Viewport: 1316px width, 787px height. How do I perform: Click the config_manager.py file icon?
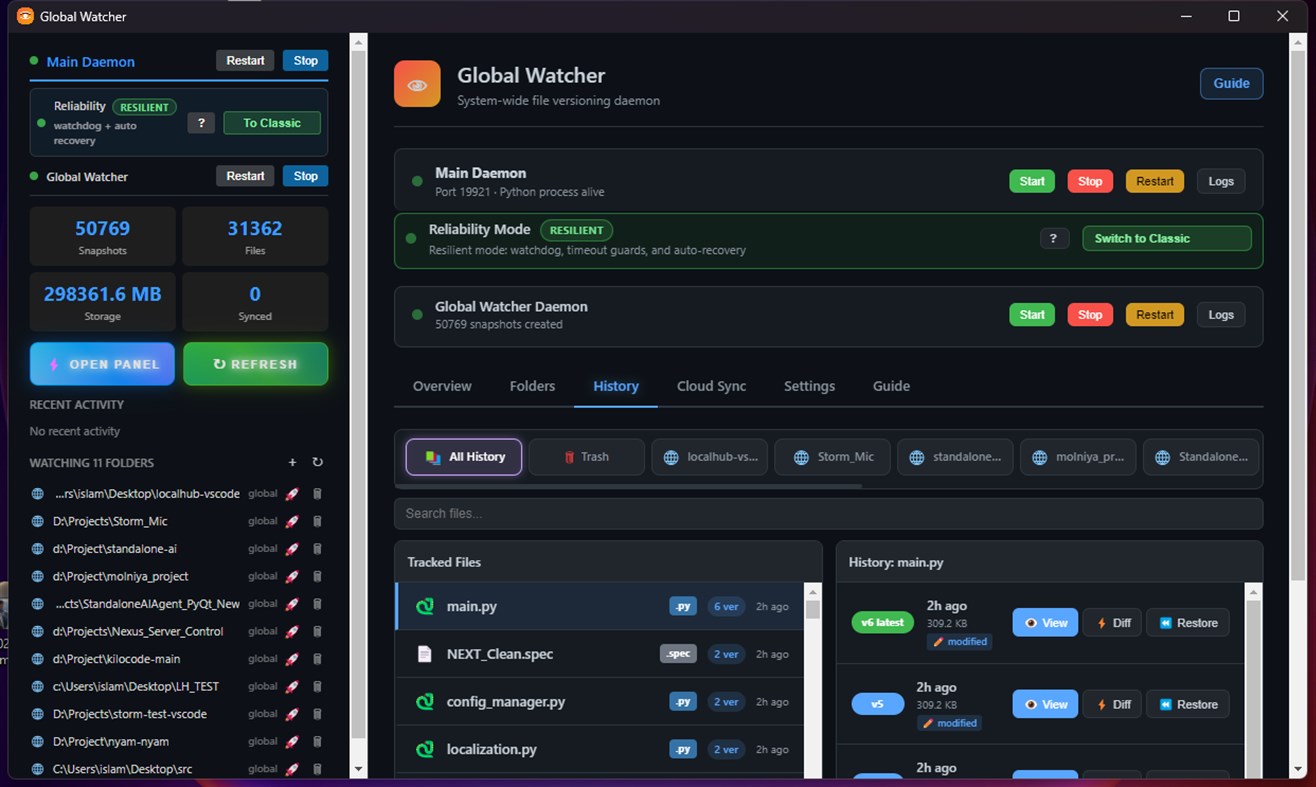(424, 702)
